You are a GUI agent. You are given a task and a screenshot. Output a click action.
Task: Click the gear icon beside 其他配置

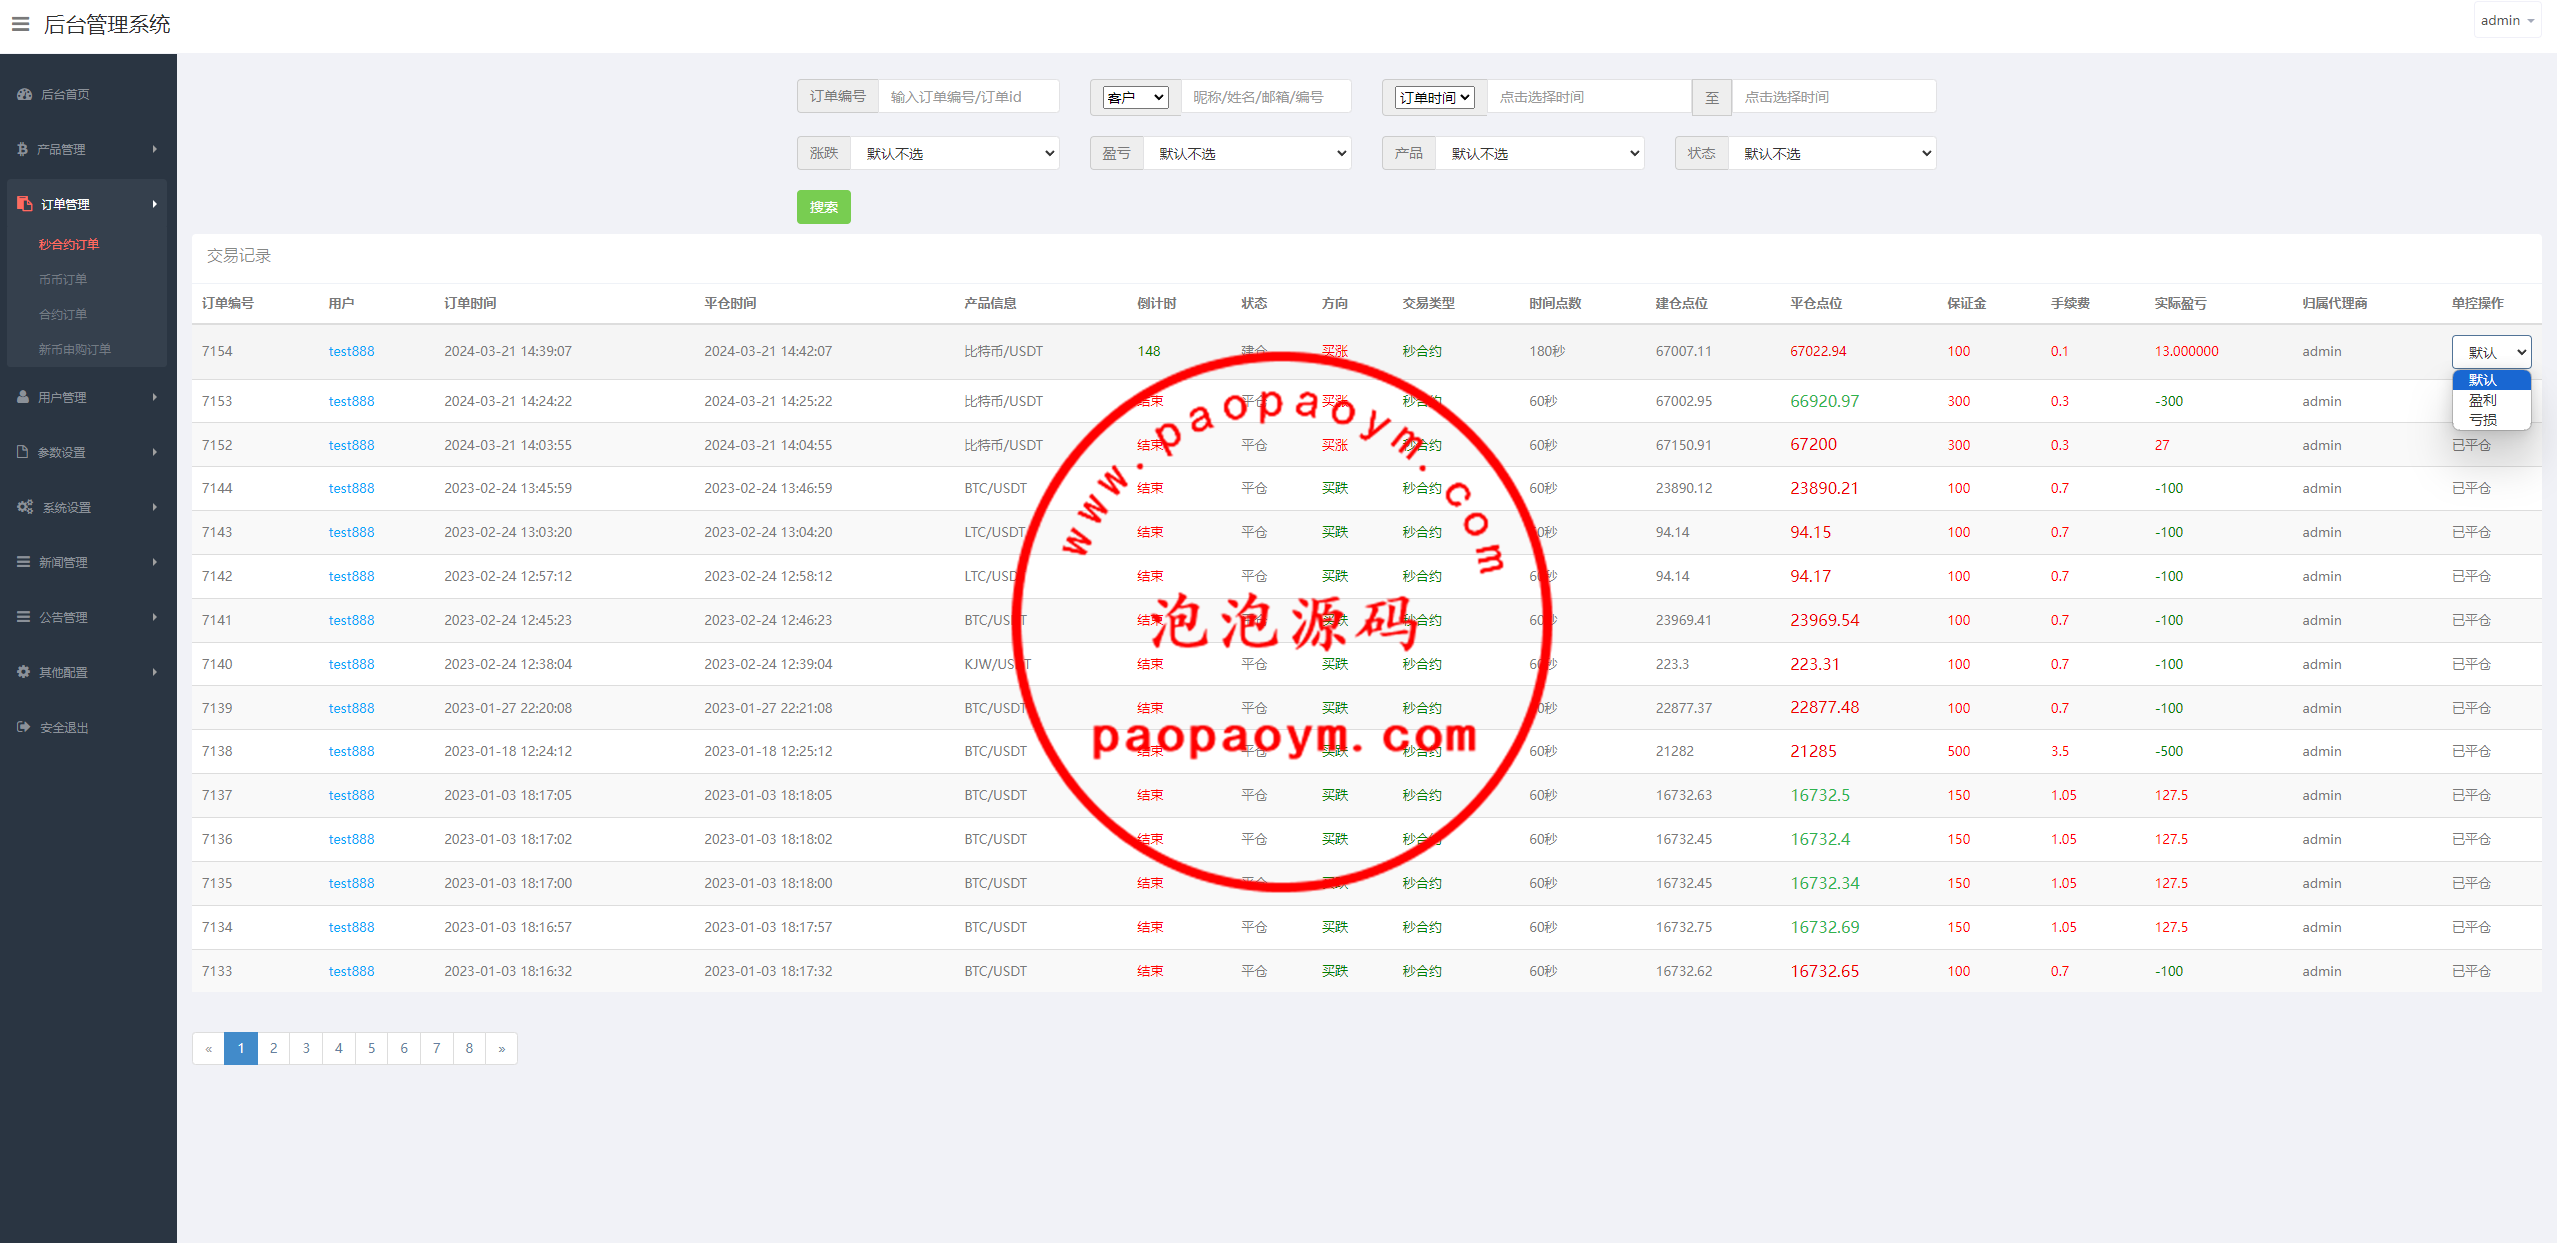tap(23, 672)
